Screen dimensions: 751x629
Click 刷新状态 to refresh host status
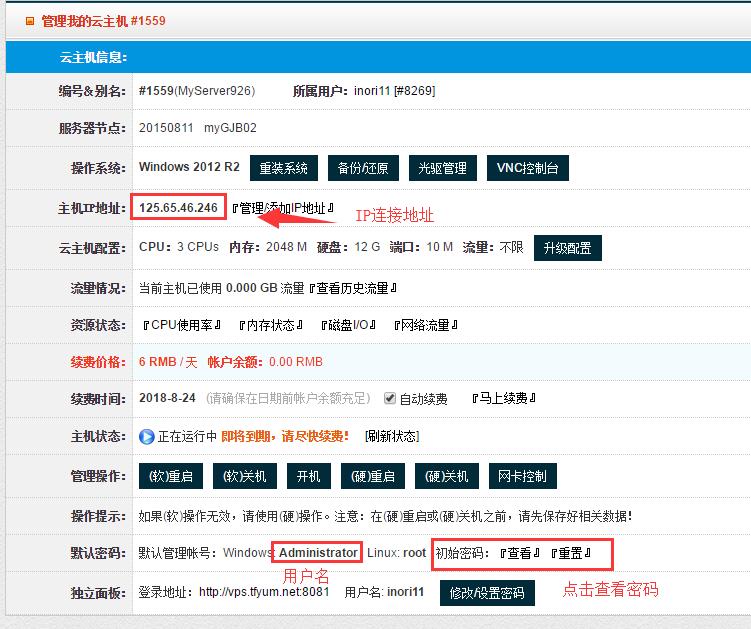(x=392, y=436)
